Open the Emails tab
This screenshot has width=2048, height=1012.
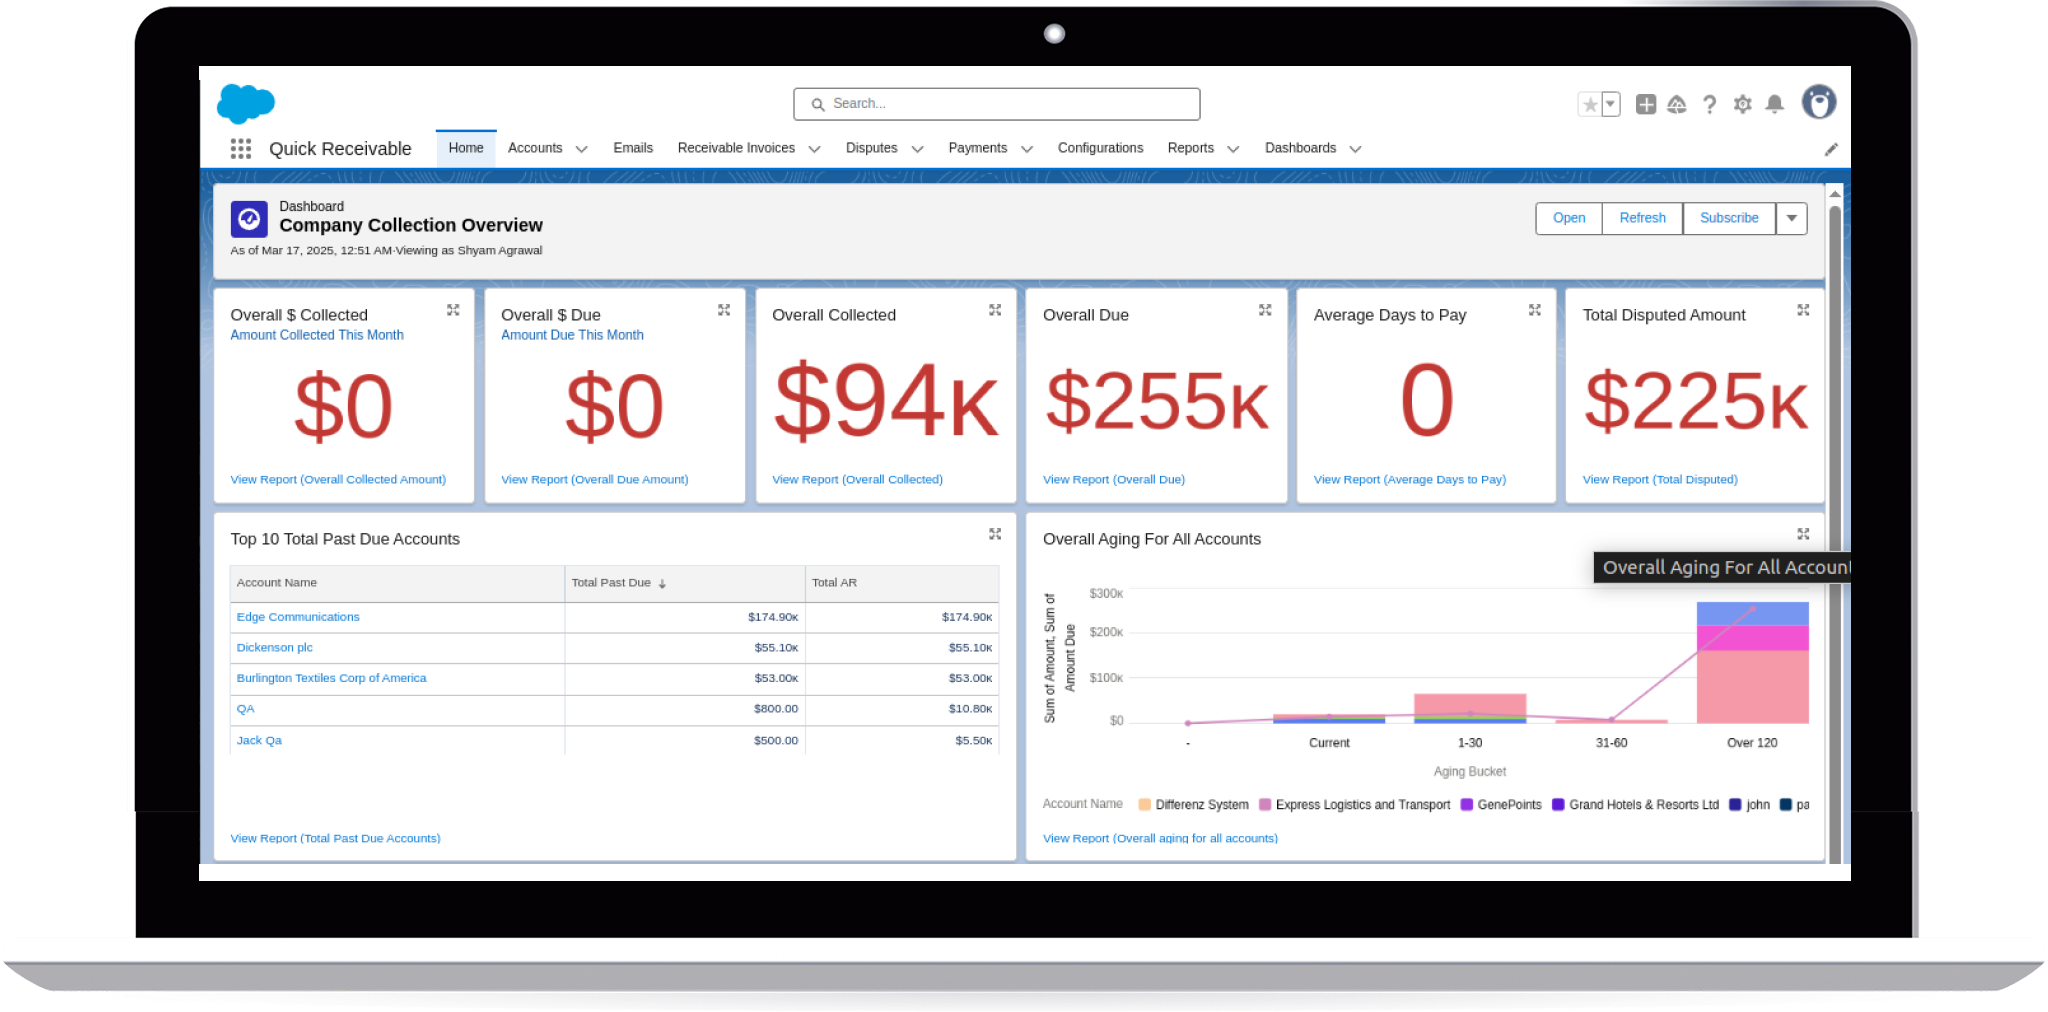click(633, 148)
